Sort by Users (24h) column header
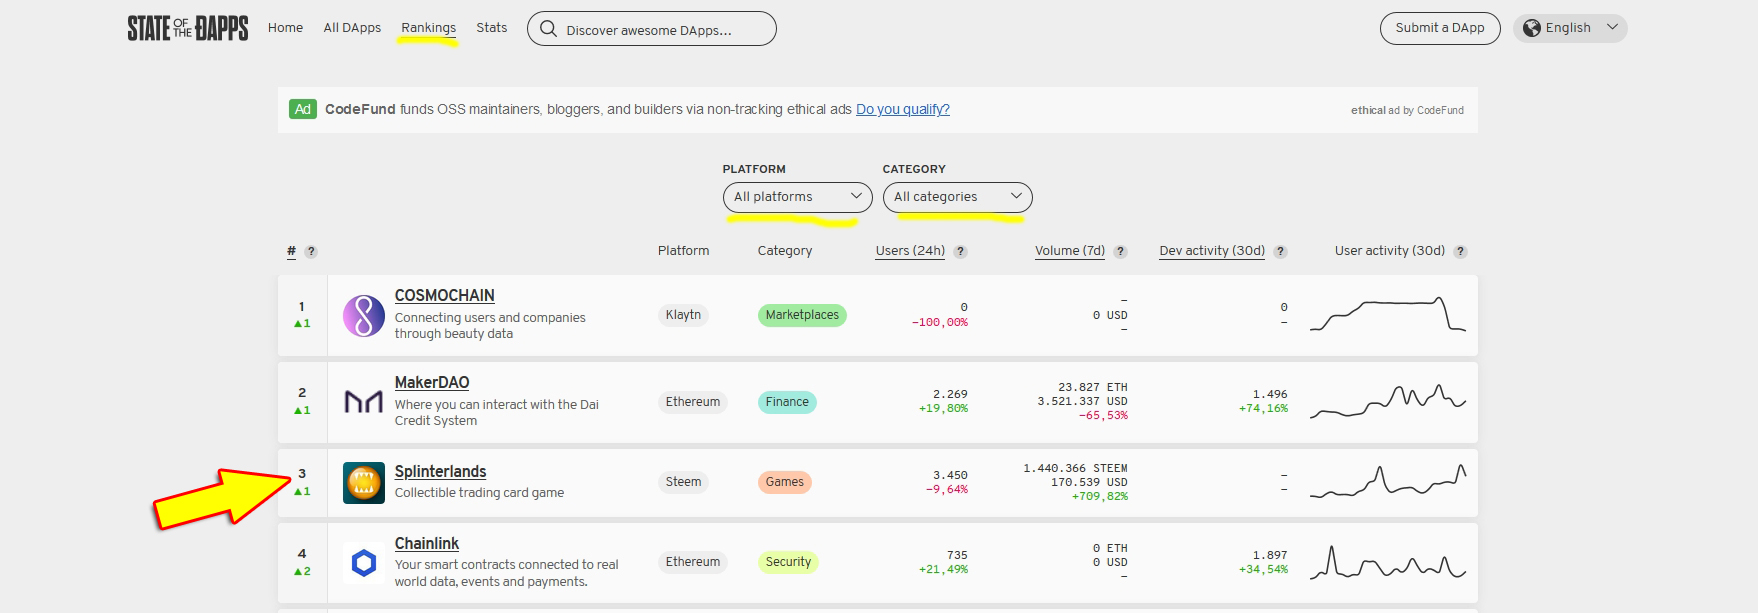Viewport: 1758px width, 613px height. coord(909,251)
